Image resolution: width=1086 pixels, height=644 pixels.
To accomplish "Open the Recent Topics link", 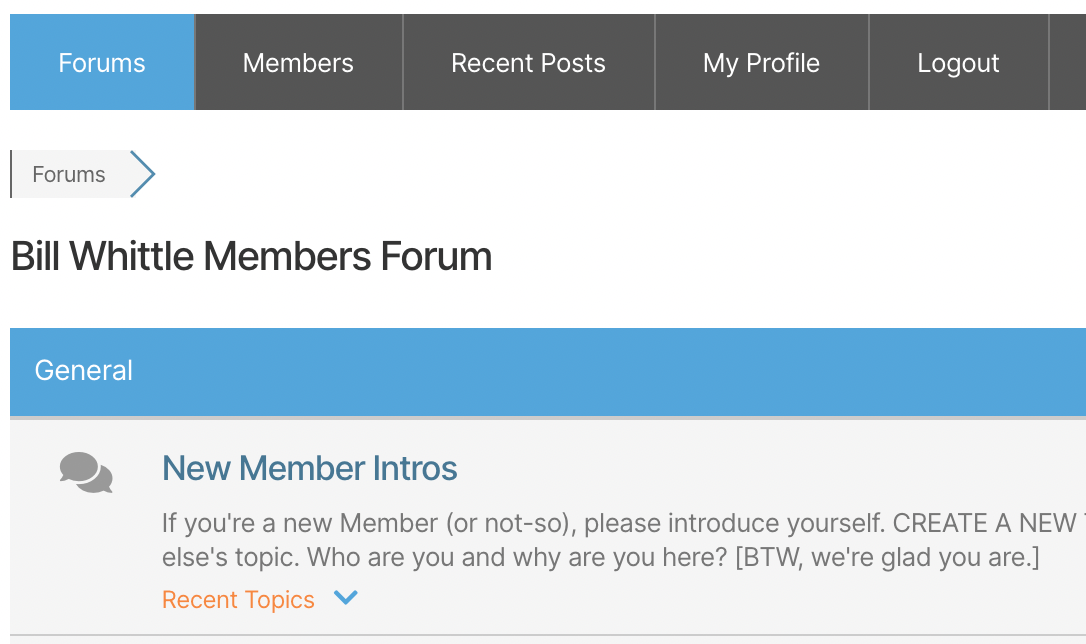I will pos(238,600).
